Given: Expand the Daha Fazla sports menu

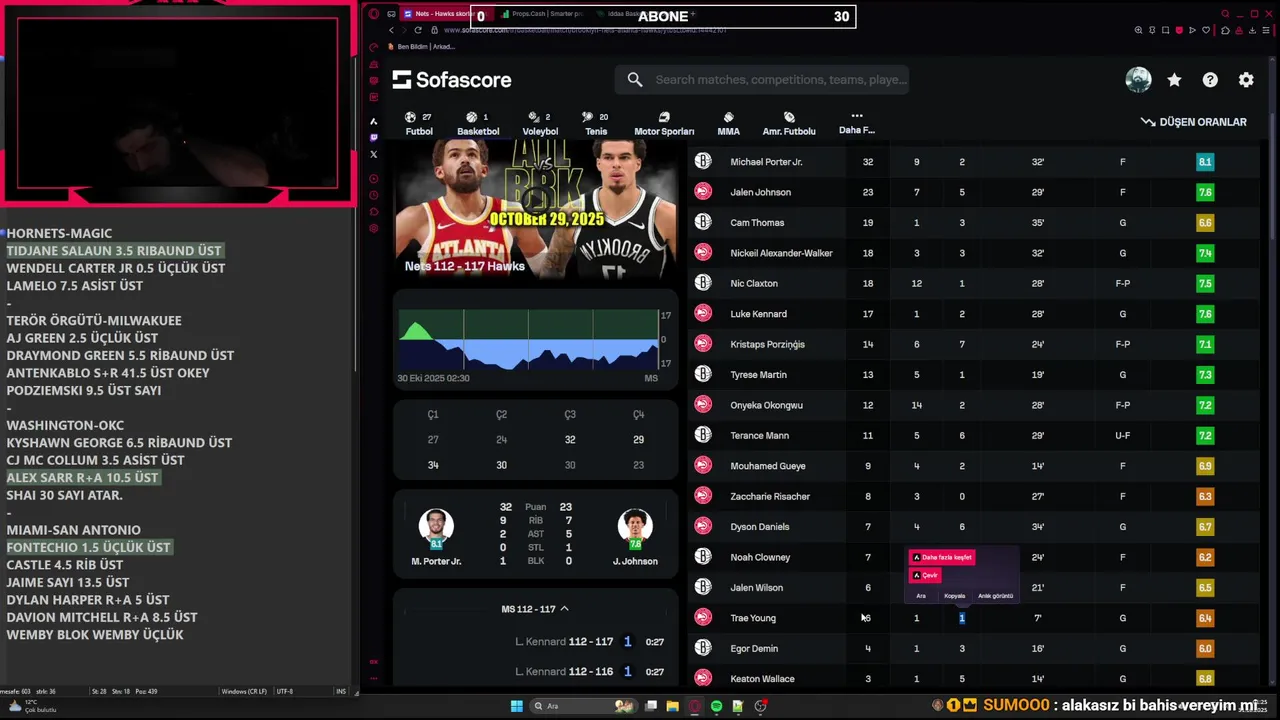Looking at the screenshot, I should point(856,123).
